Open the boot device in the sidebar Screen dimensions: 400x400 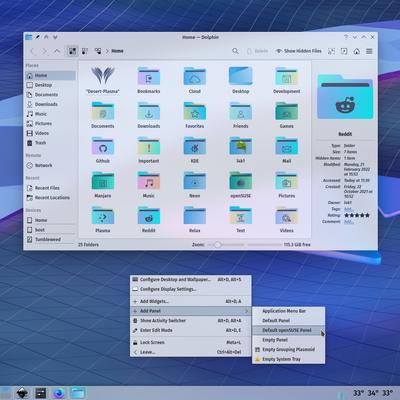(x=51, y=230)
